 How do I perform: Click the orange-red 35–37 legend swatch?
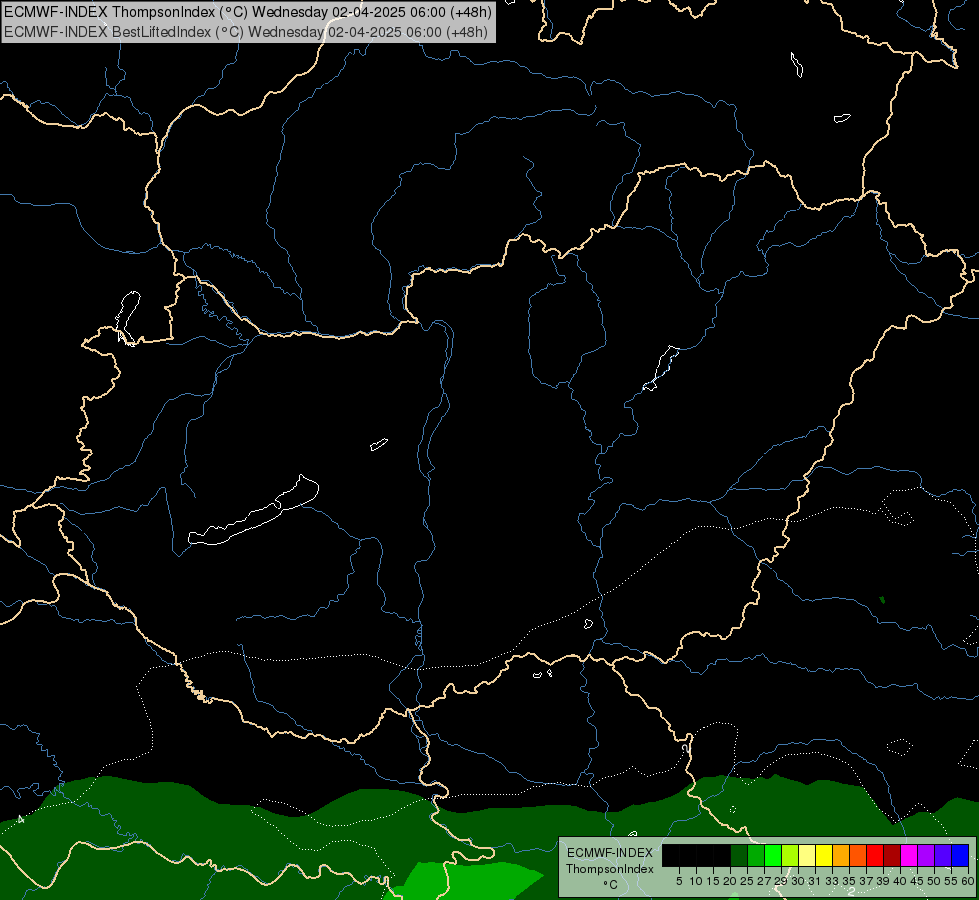click(x=858, y=856)
